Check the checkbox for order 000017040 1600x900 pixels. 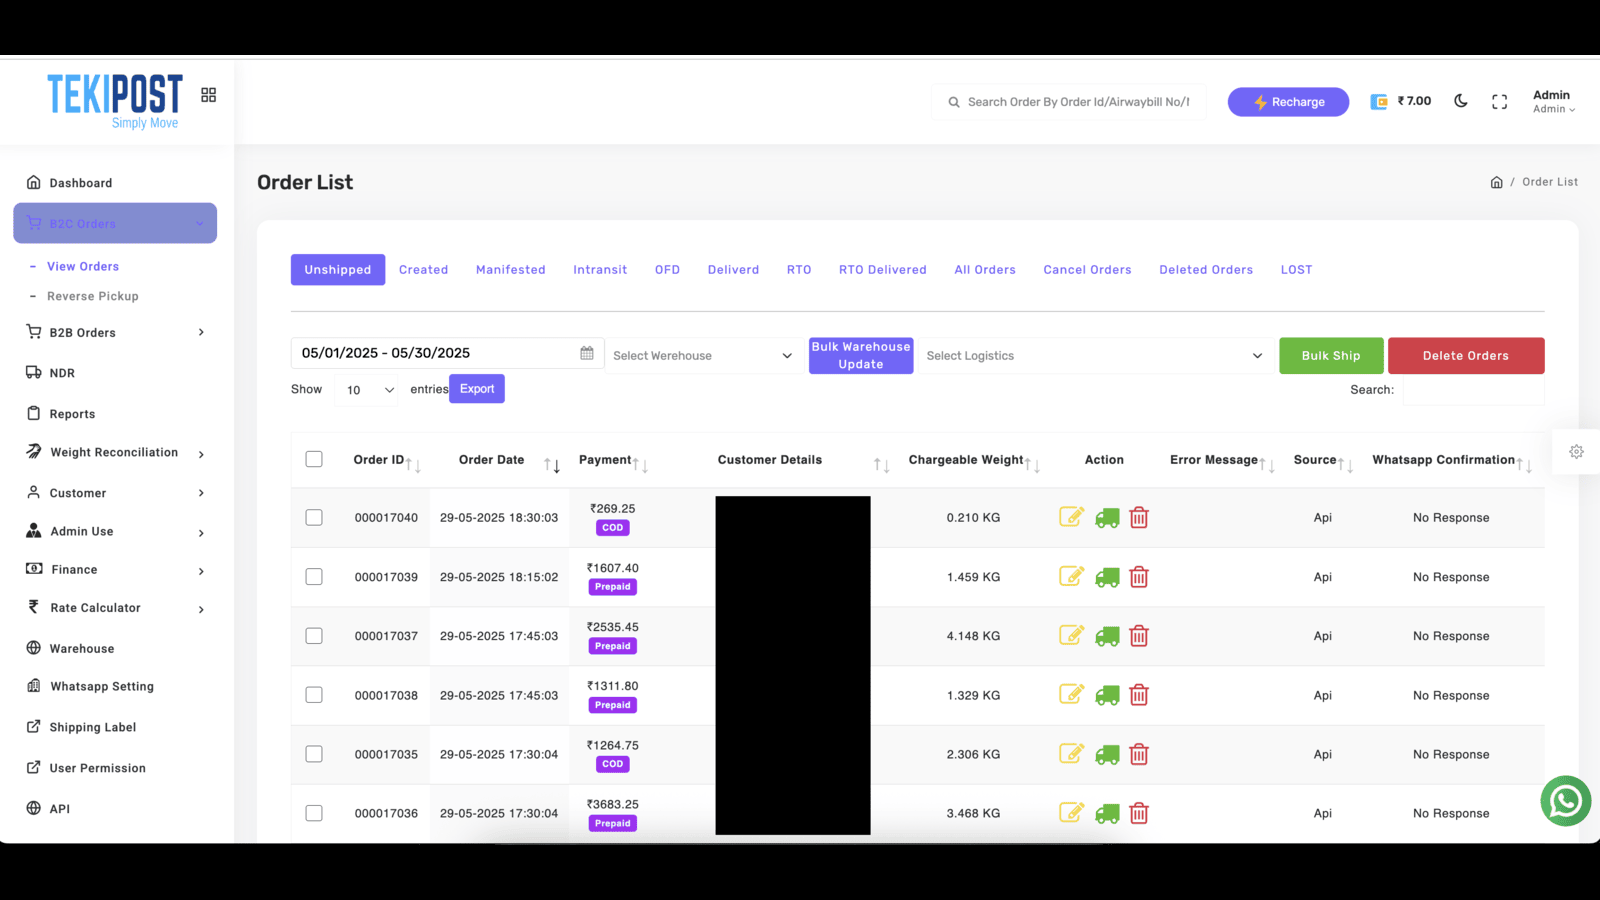point(314,517)
